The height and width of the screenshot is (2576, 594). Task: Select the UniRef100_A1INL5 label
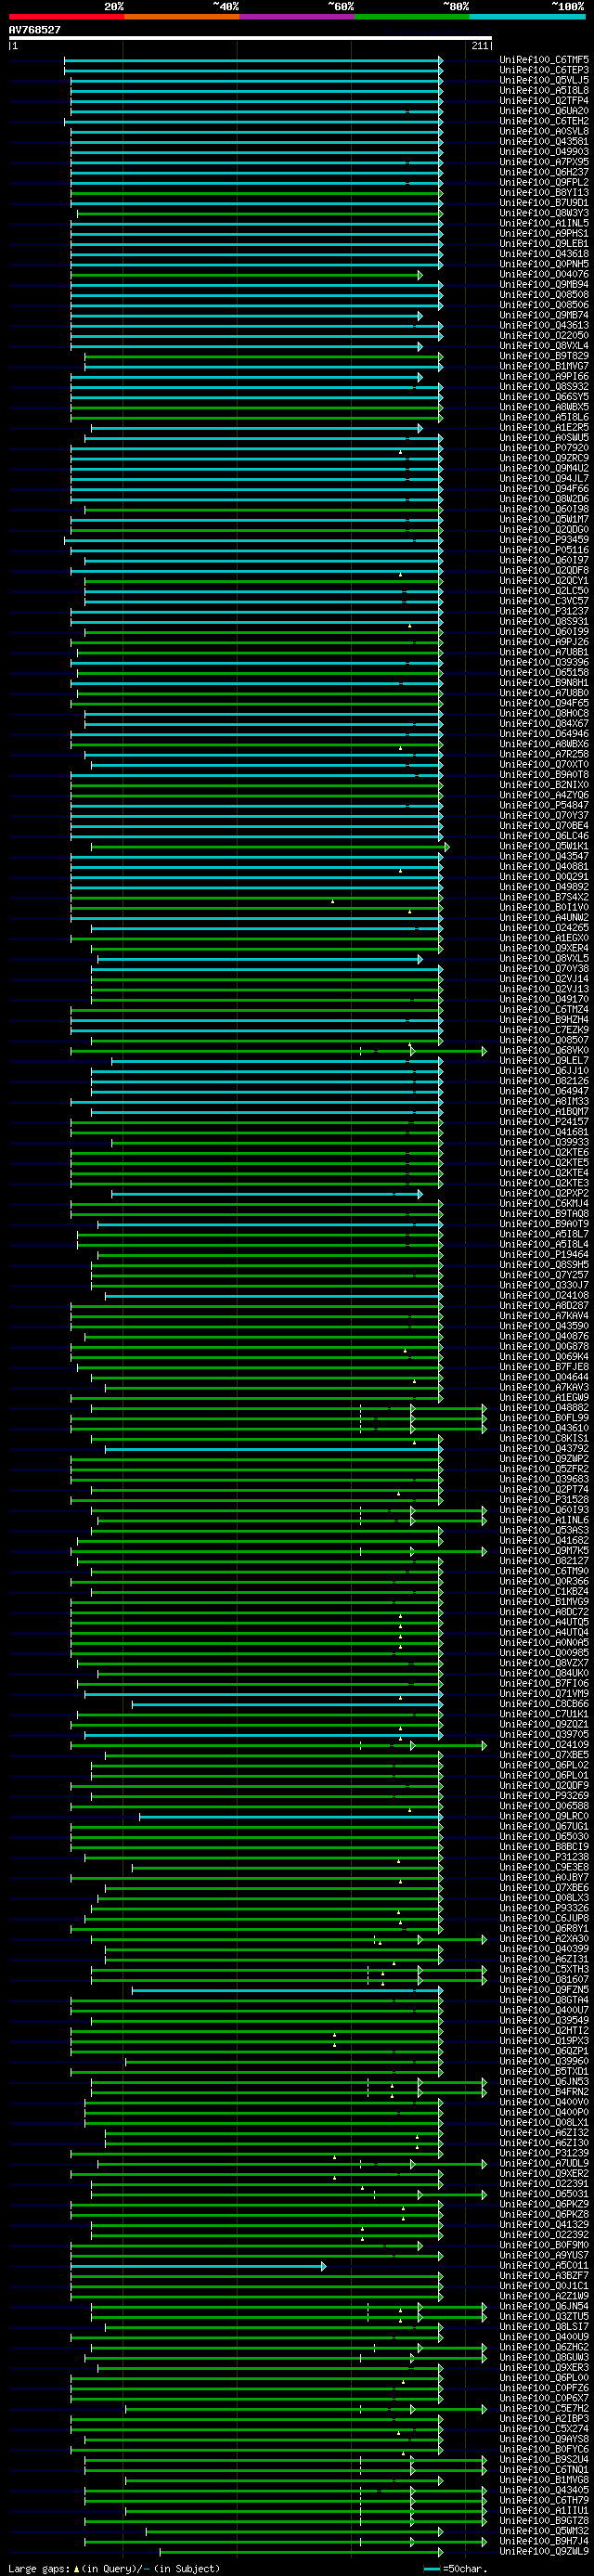[x=544, y=223]
